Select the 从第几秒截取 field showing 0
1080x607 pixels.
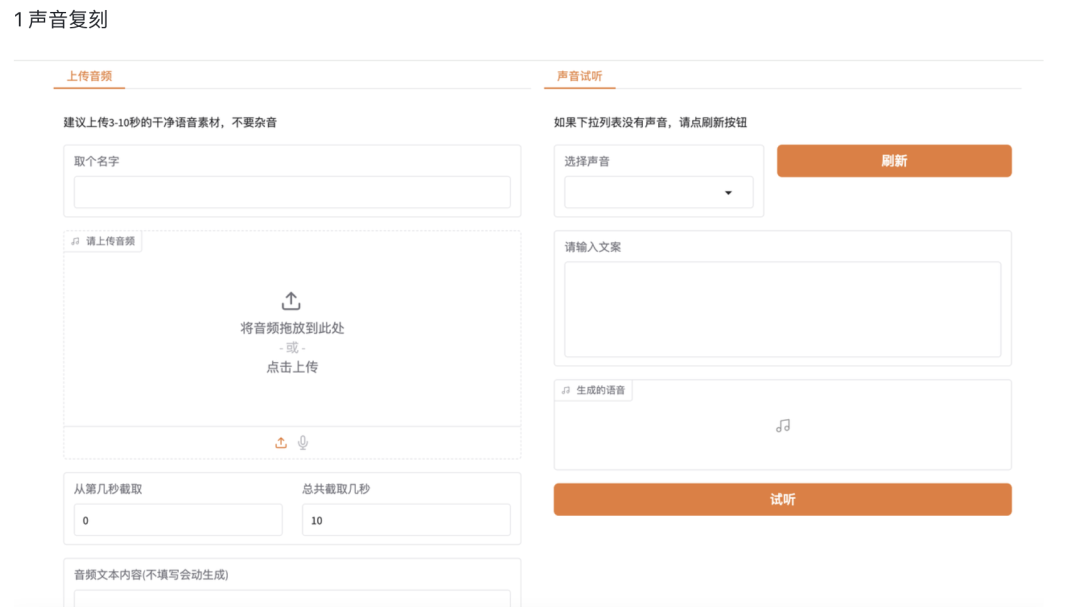click(178, 520)
